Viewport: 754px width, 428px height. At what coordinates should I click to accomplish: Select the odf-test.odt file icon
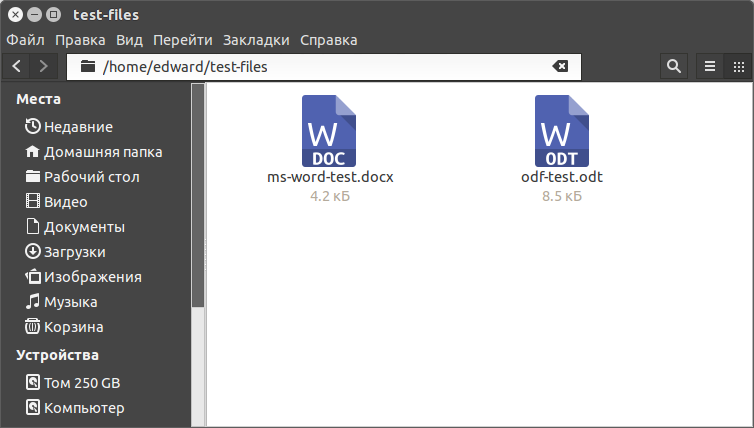pyautogui.click(x=562, y=131)
